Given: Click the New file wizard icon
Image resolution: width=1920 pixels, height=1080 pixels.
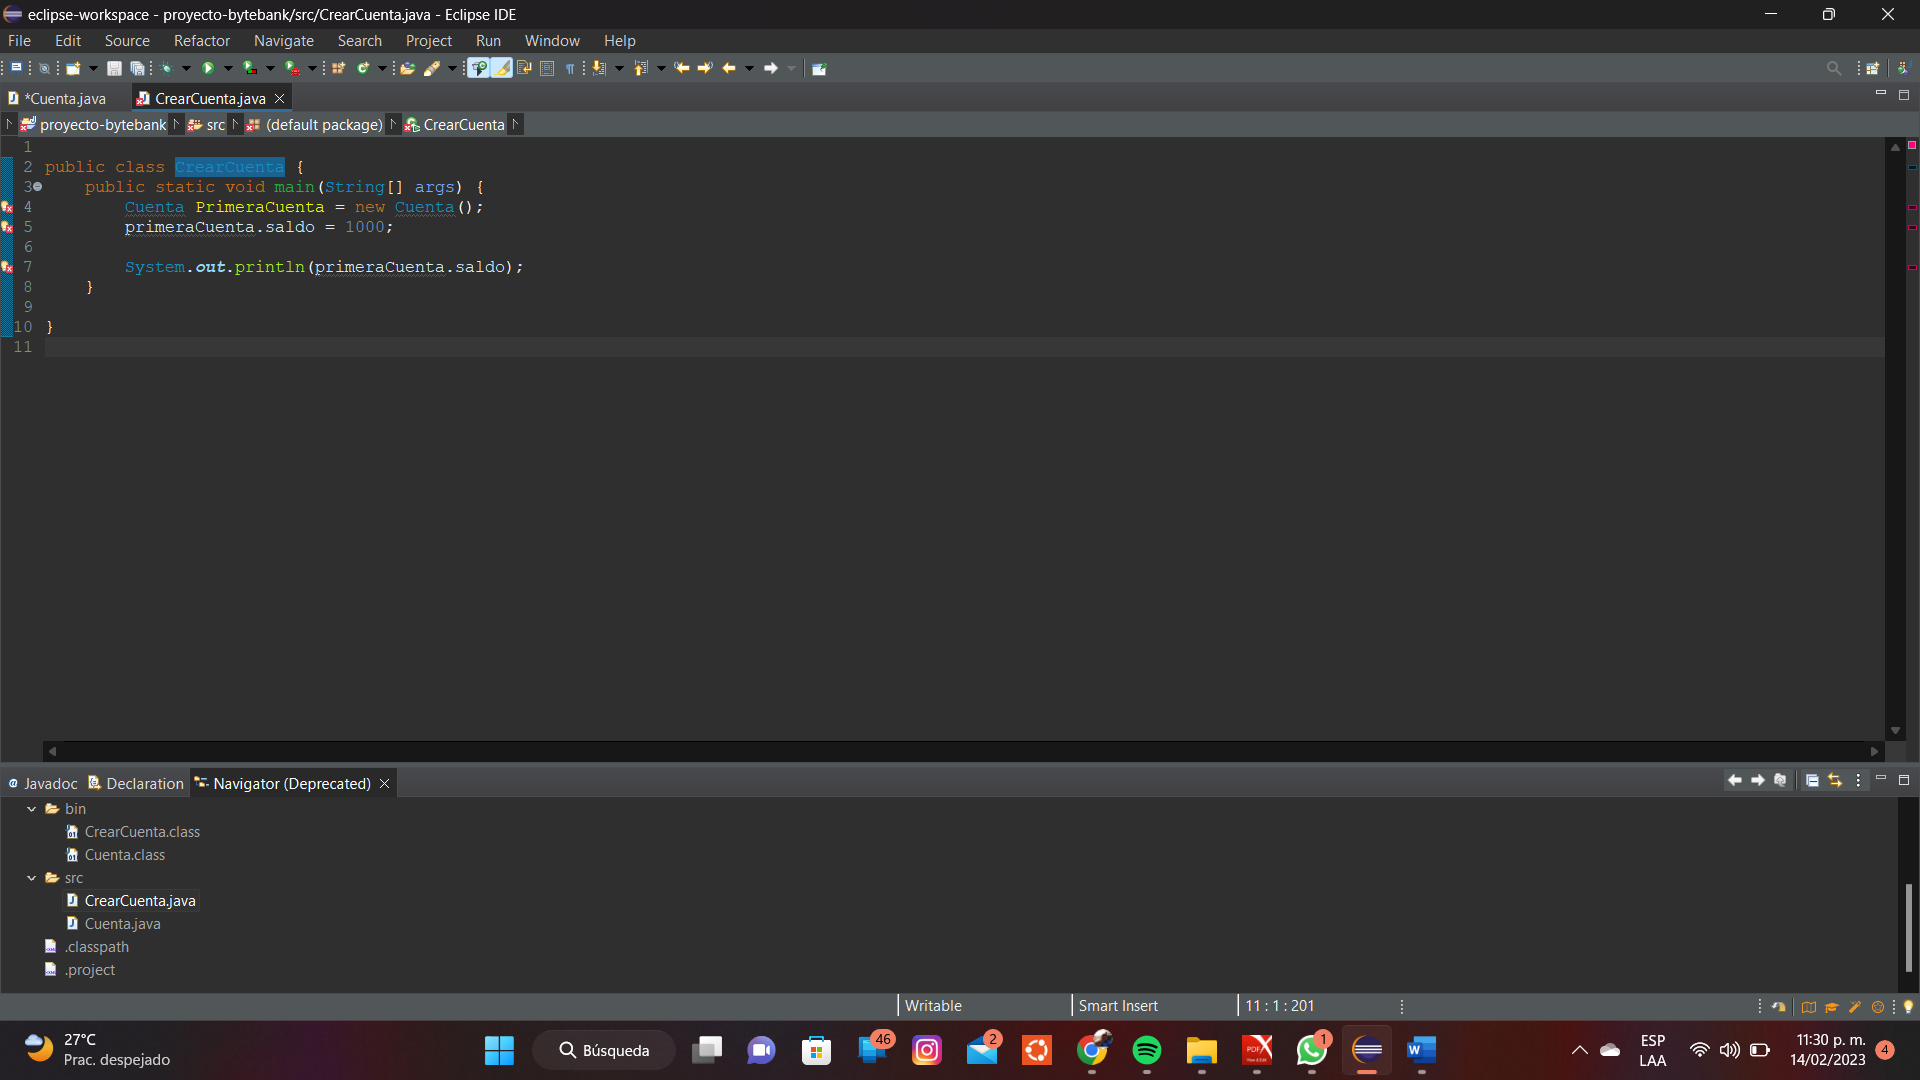Looking at the screenshot, I should click(x=73, y=68).
